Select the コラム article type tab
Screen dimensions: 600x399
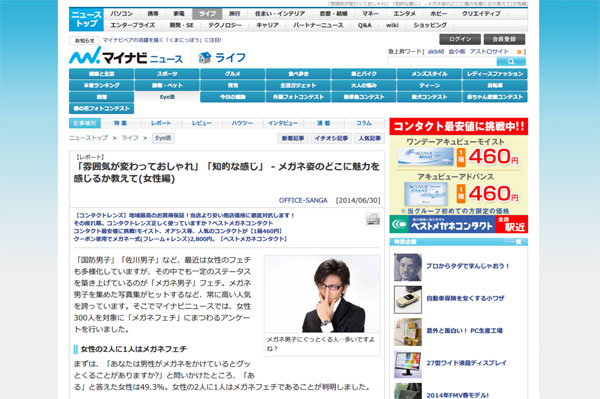tap(364, 123)
